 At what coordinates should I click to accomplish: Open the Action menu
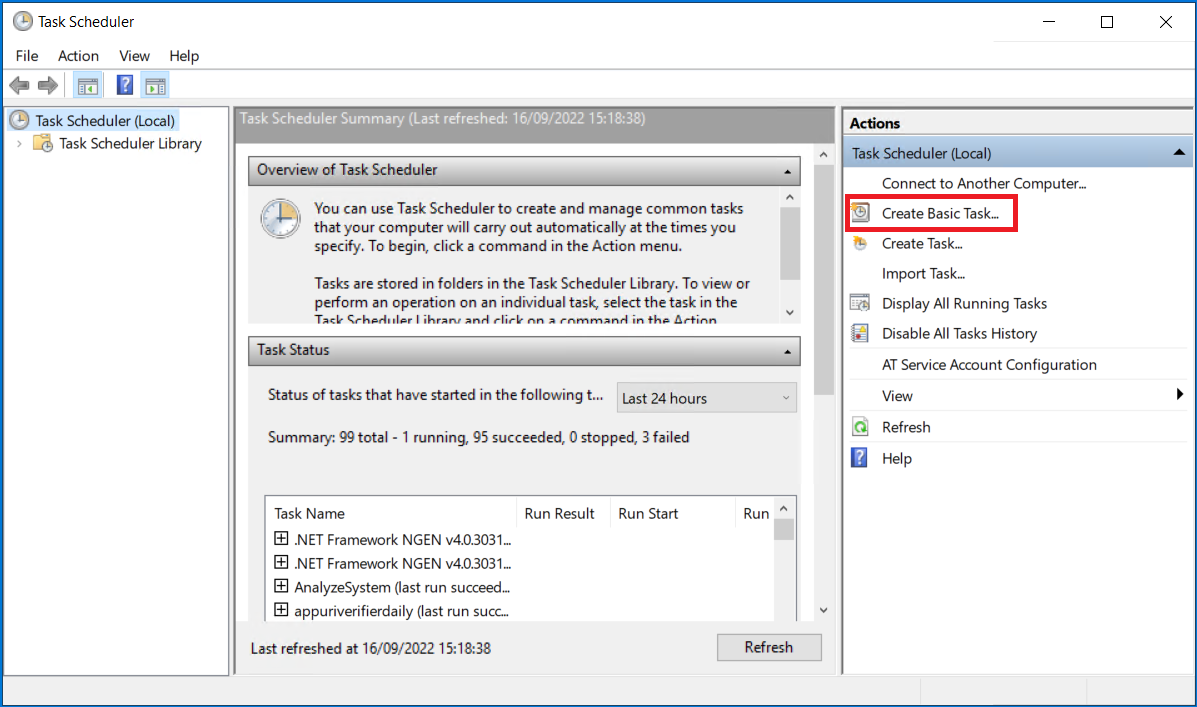[x=78, y=56]
